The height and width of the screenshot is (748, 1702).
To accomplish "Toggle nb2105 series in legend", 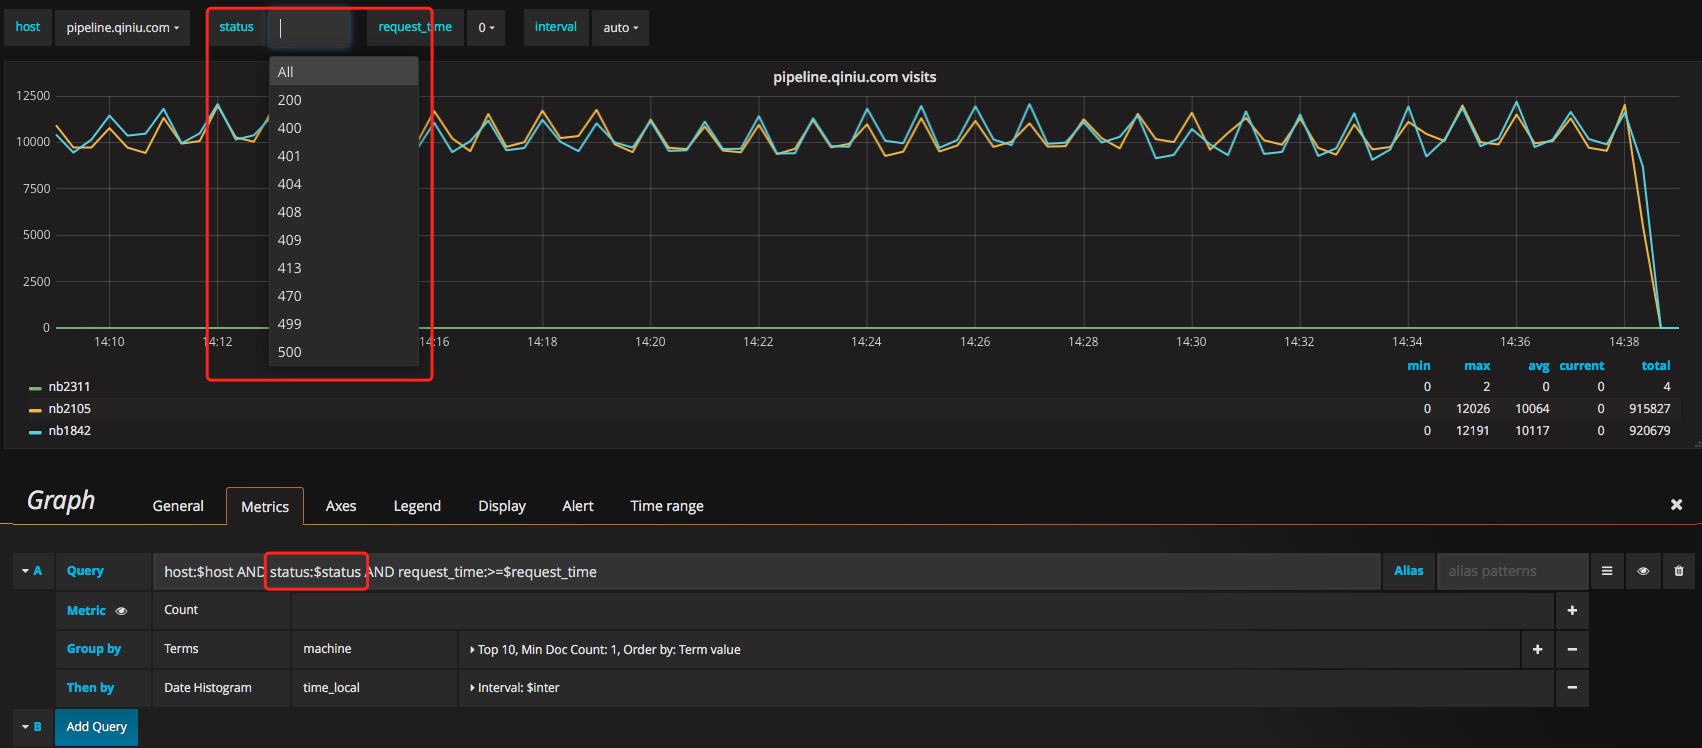I will click(x=69, y=409).
